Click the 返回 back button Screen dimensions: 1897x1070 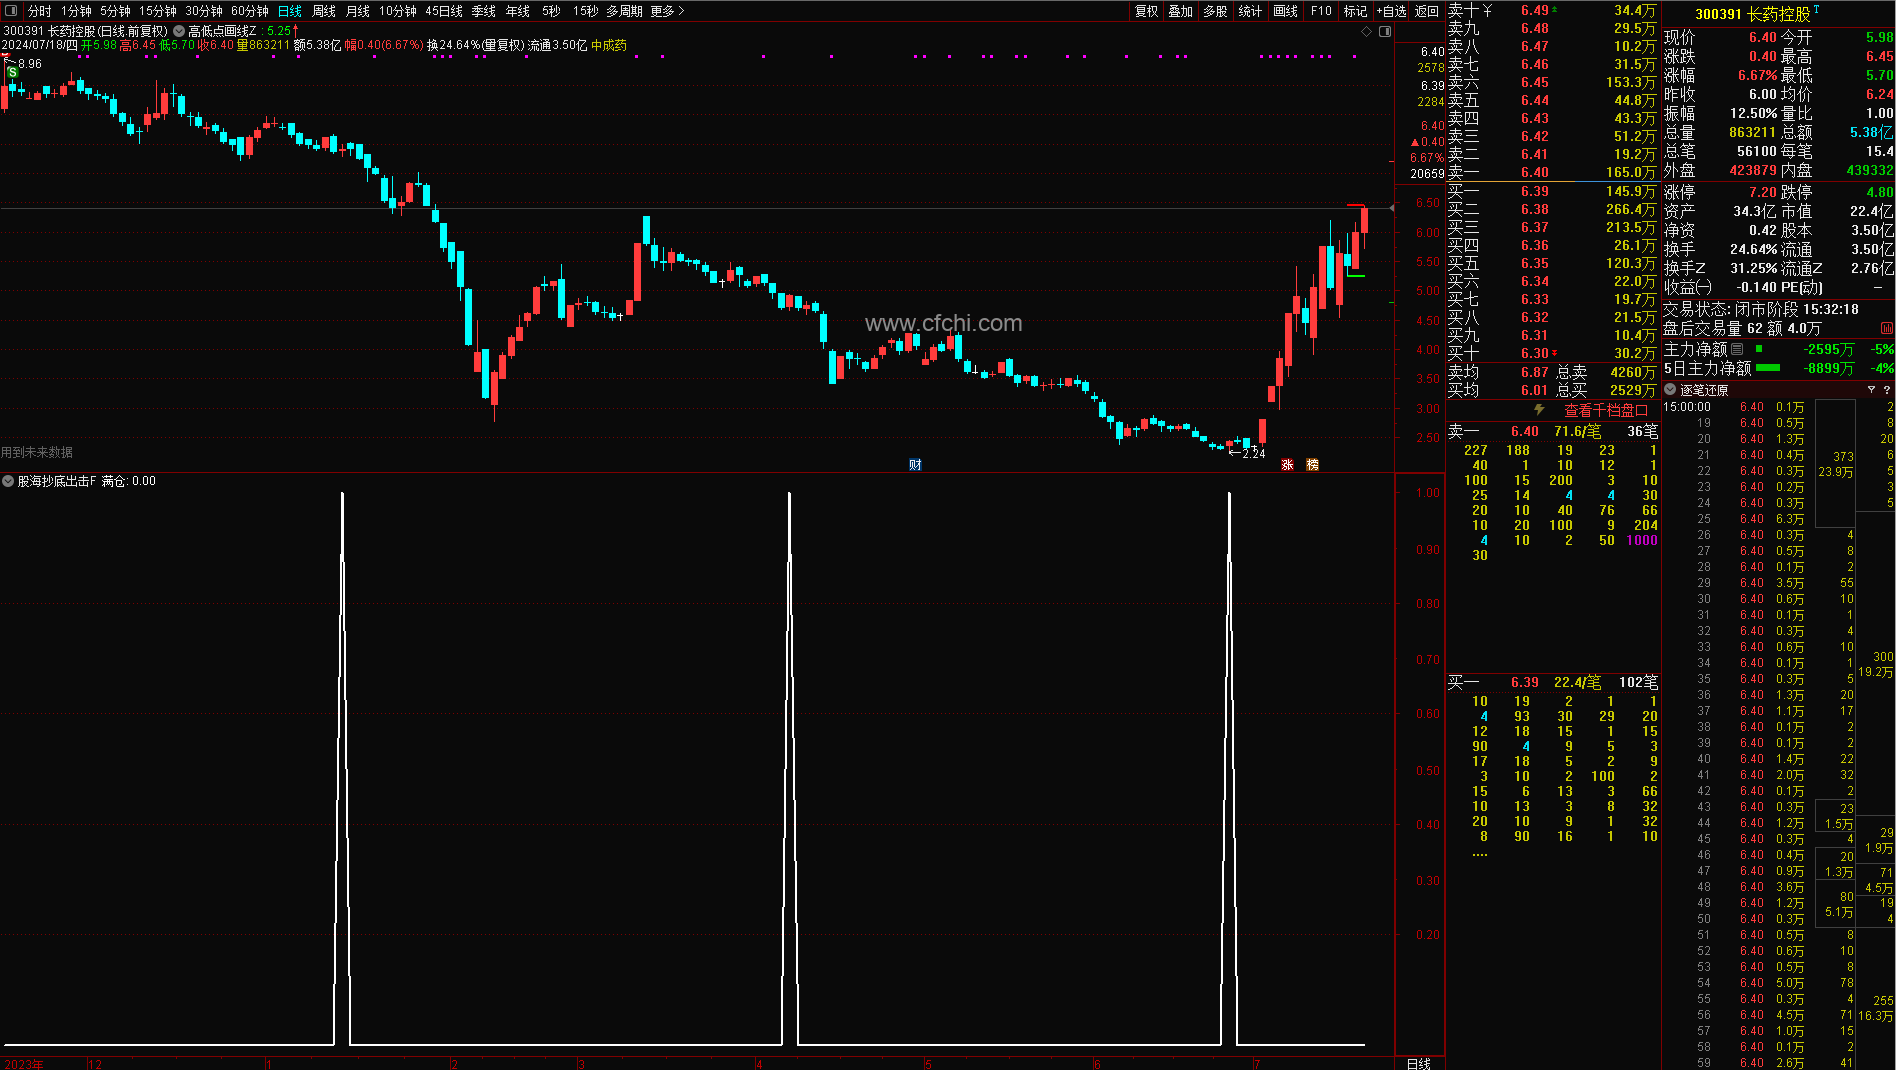click(1427, 11)
